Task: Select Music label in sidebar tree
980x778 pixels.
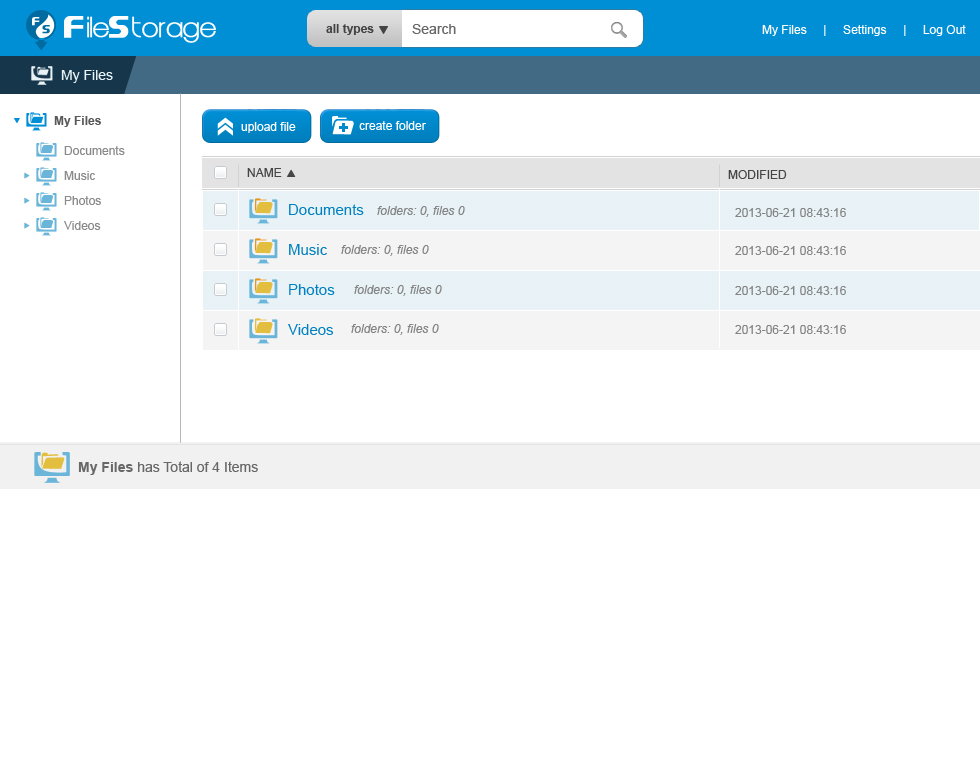Action: click(x=79, y=176)
